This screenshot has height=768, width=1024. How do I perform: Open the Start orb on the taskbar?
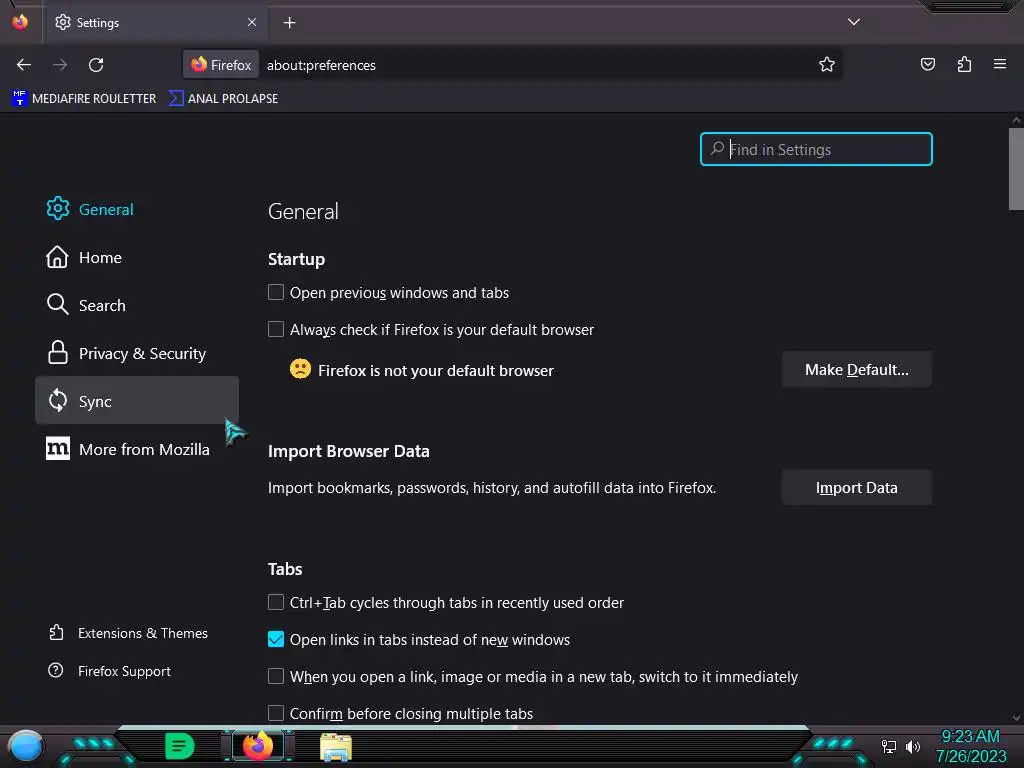point(25,746)
